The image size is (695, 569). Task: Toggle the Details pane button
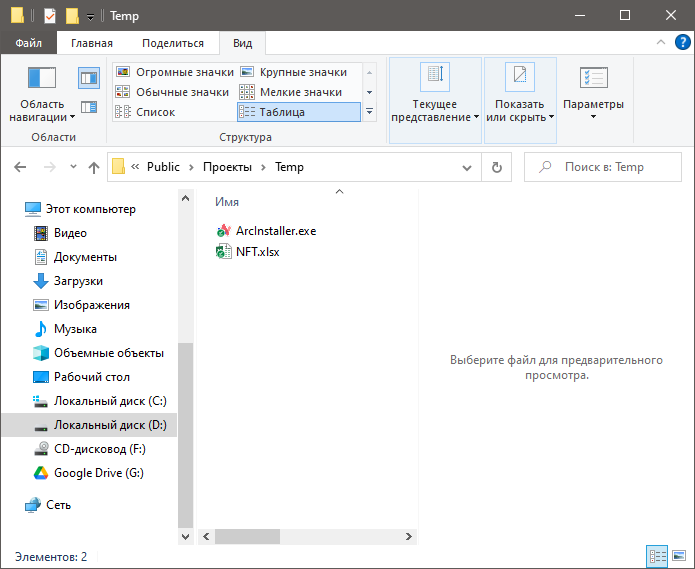click(89, 107)
